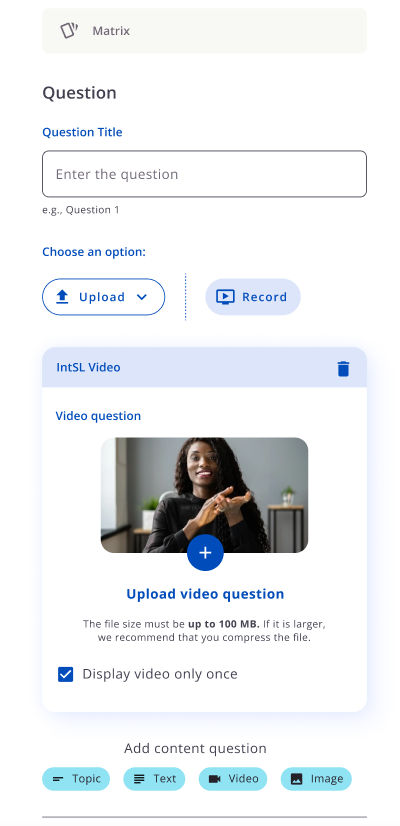This screenshot has width=400, height=826.
Task: Click the Text chip paragraph icon
Action: [x=139, y=779]
